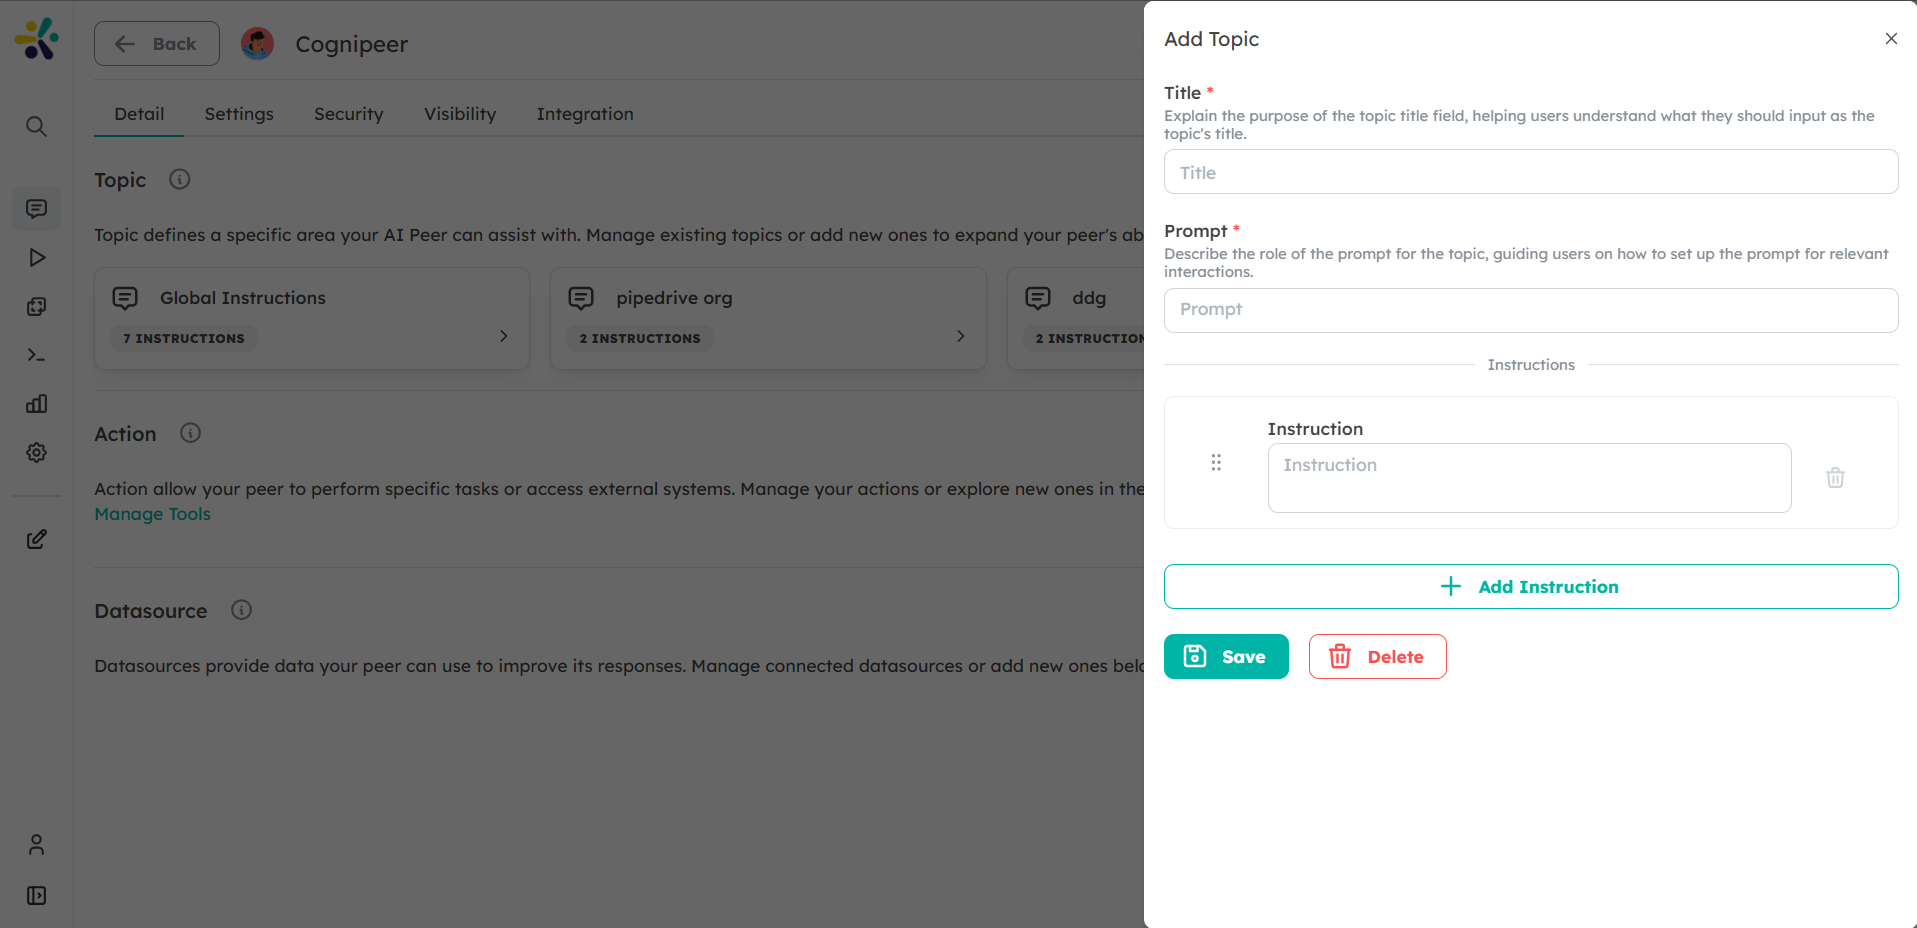Open the settings gear in sidebar
Viewport: 1917px width, 928px height.
pyautogui.click(x=37, y=453)
